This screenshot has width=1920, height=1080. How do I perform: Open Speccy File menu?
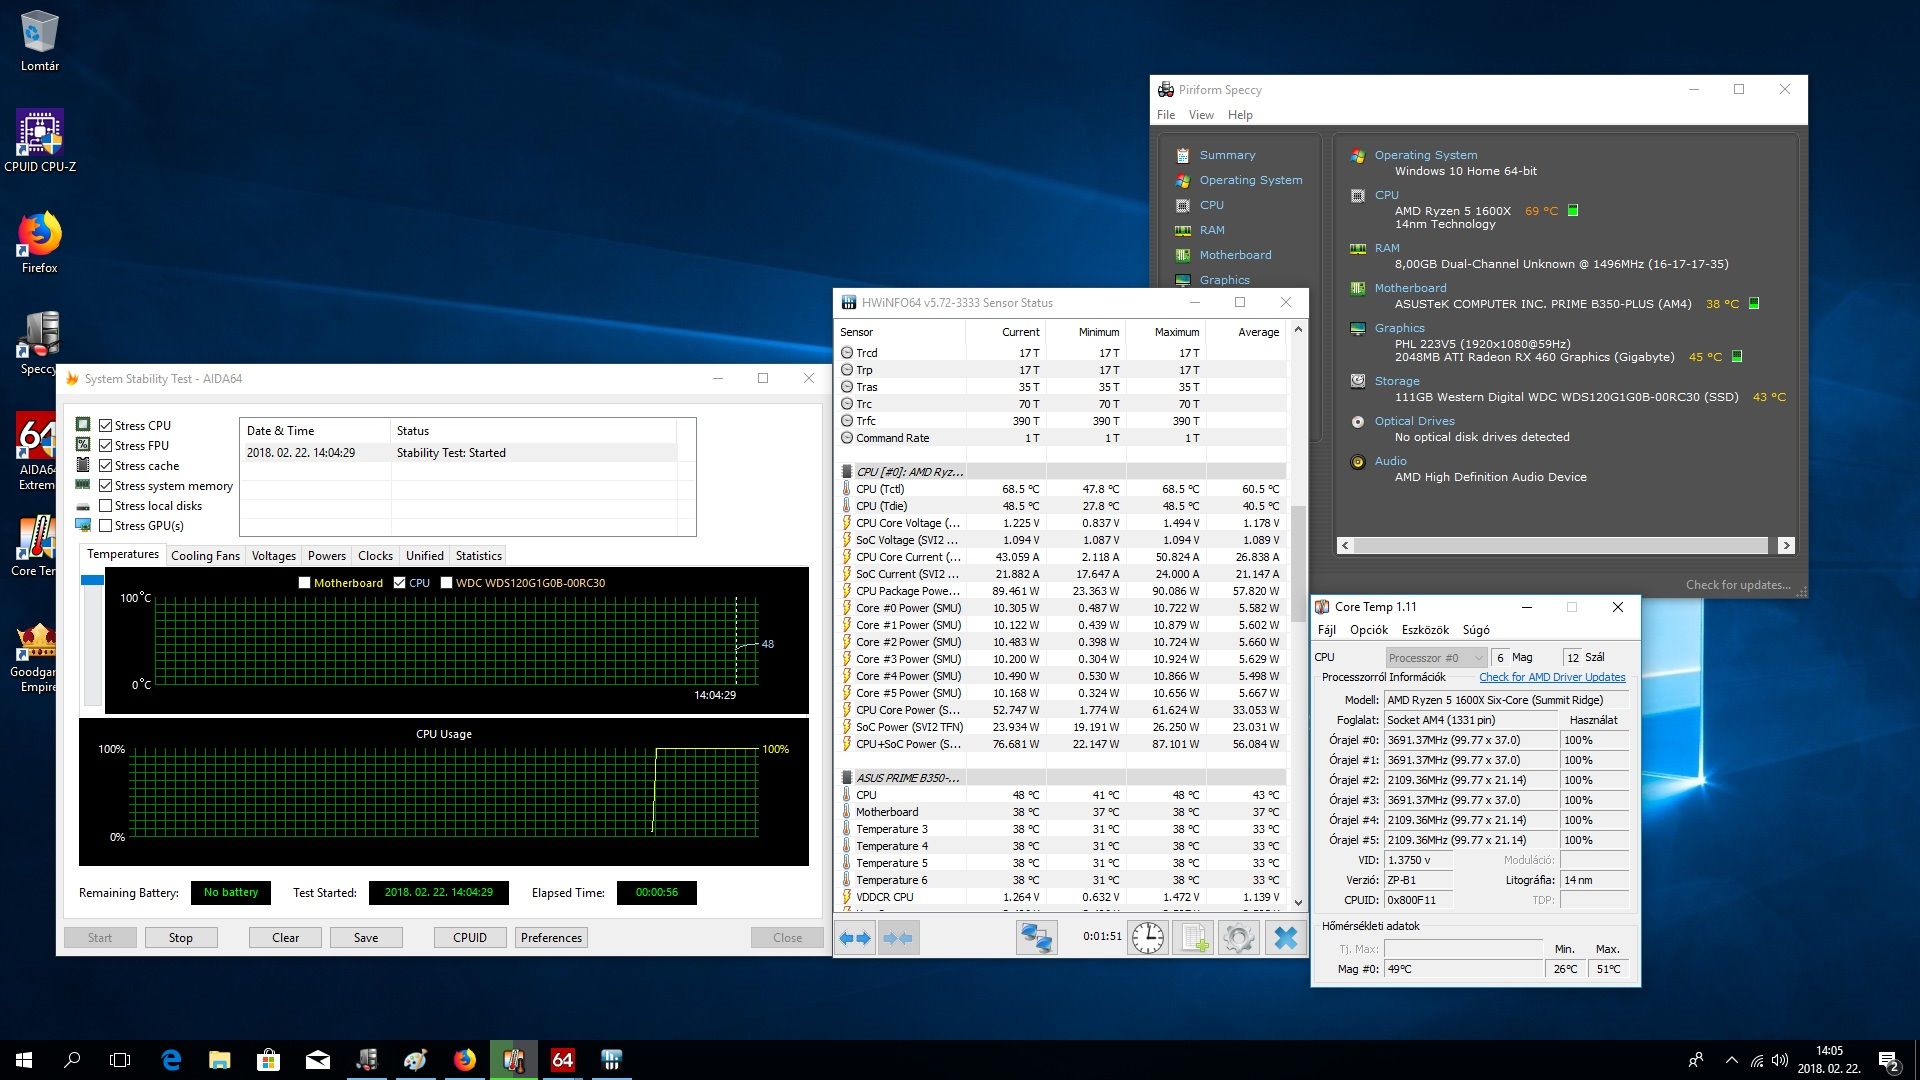pyautogui.click(x=1166, y=115)
